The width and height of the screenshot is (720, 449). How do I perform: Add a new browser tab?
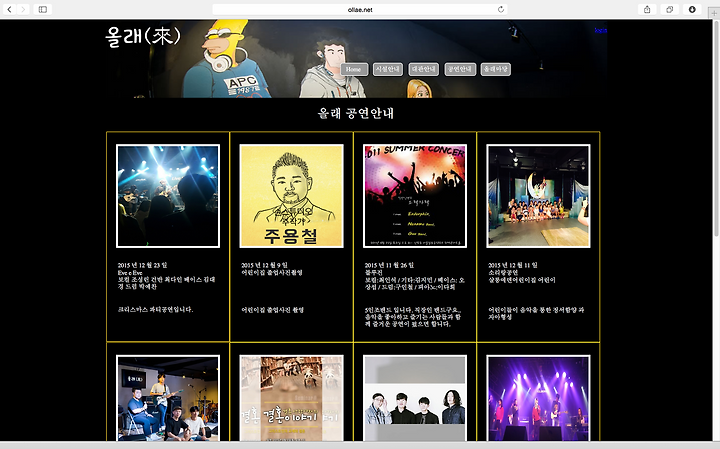pos(714,13)
